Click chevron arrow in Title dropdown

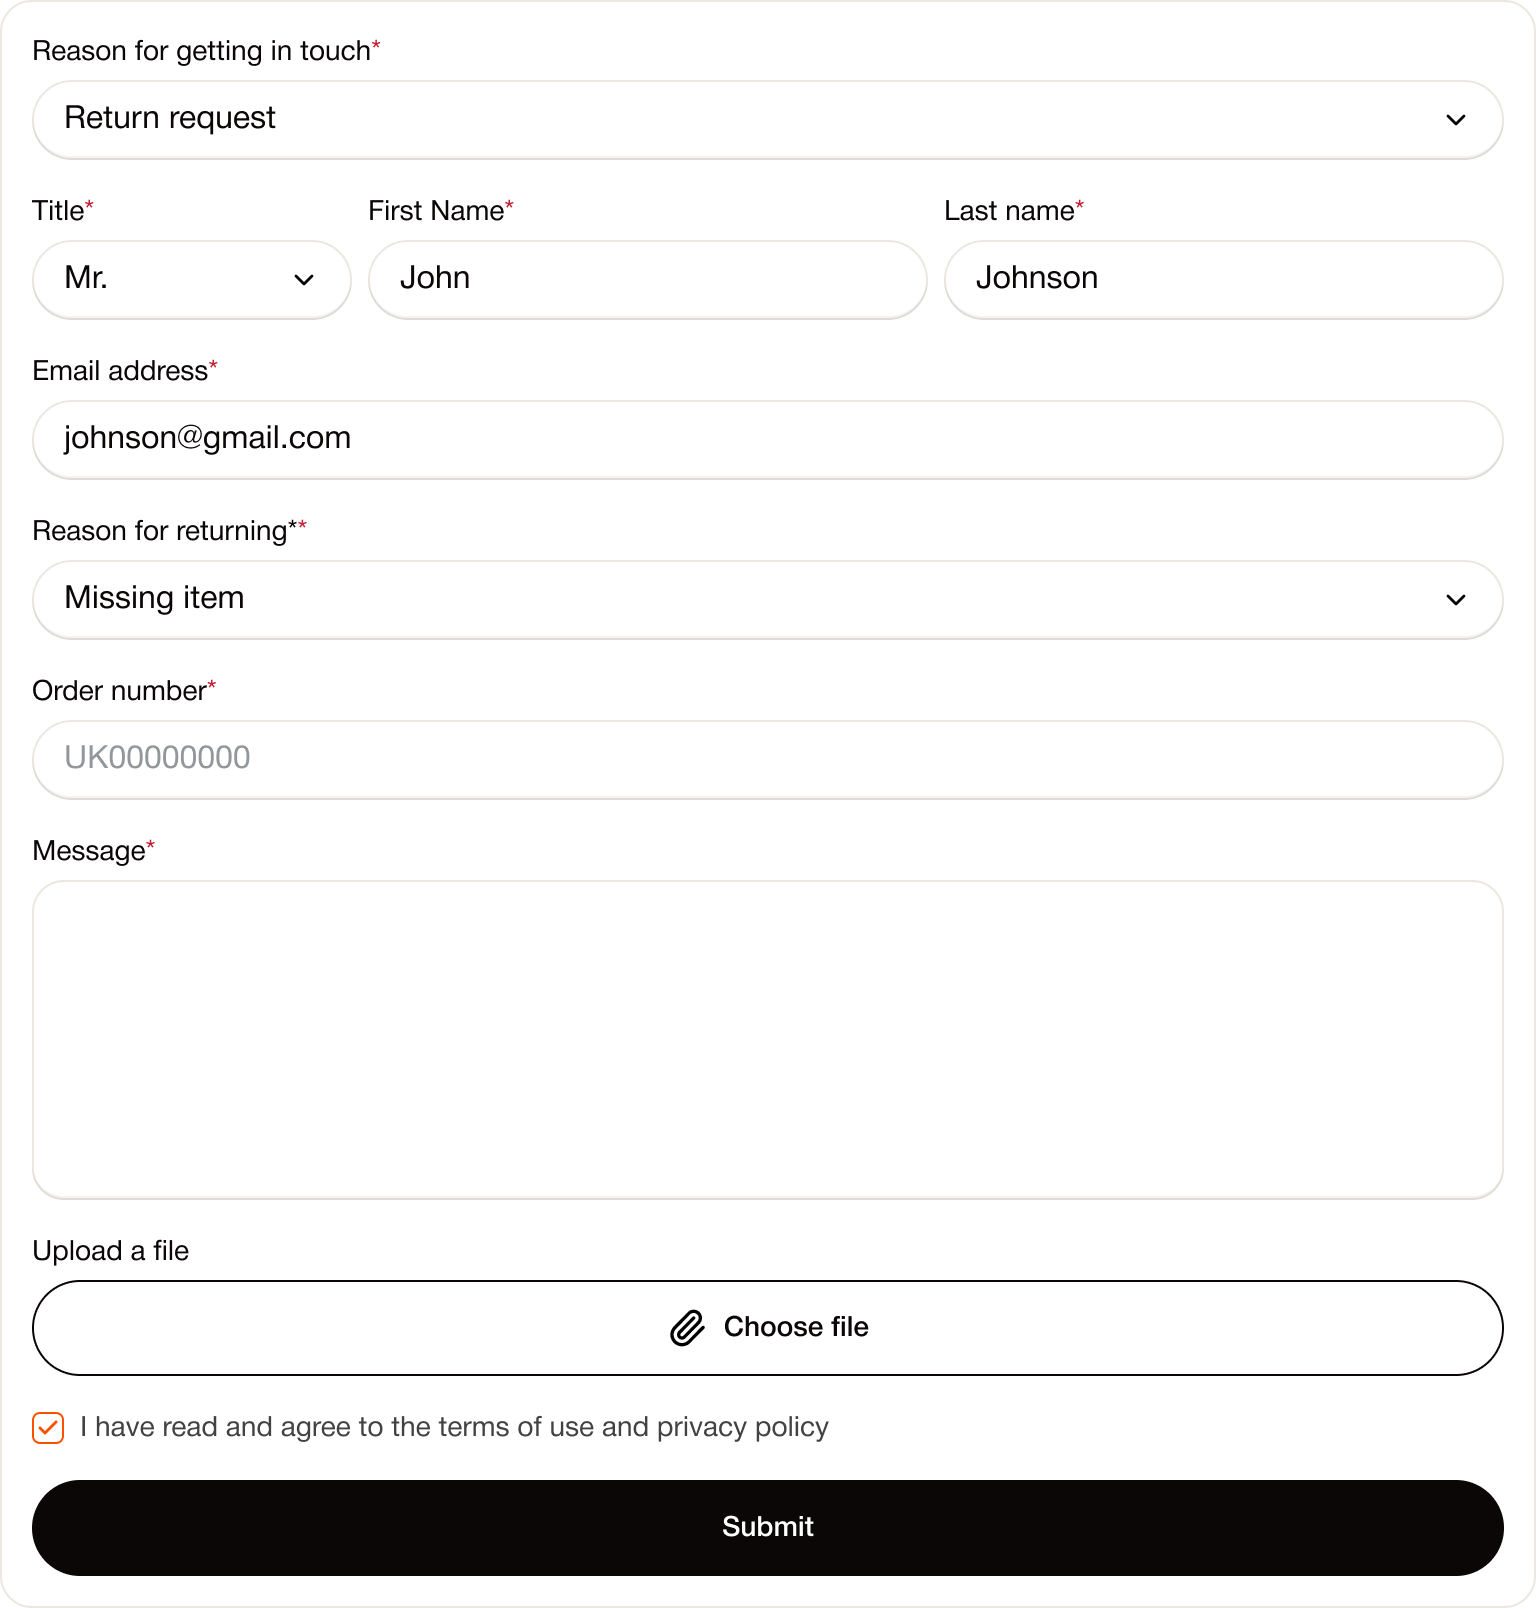(x=304, y=280)
